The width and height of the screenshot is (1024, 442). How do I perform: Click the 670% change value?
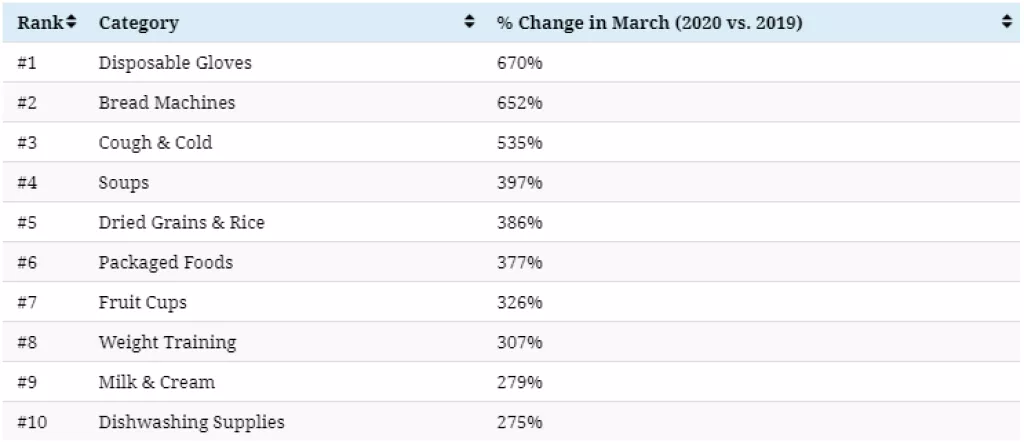519,63
